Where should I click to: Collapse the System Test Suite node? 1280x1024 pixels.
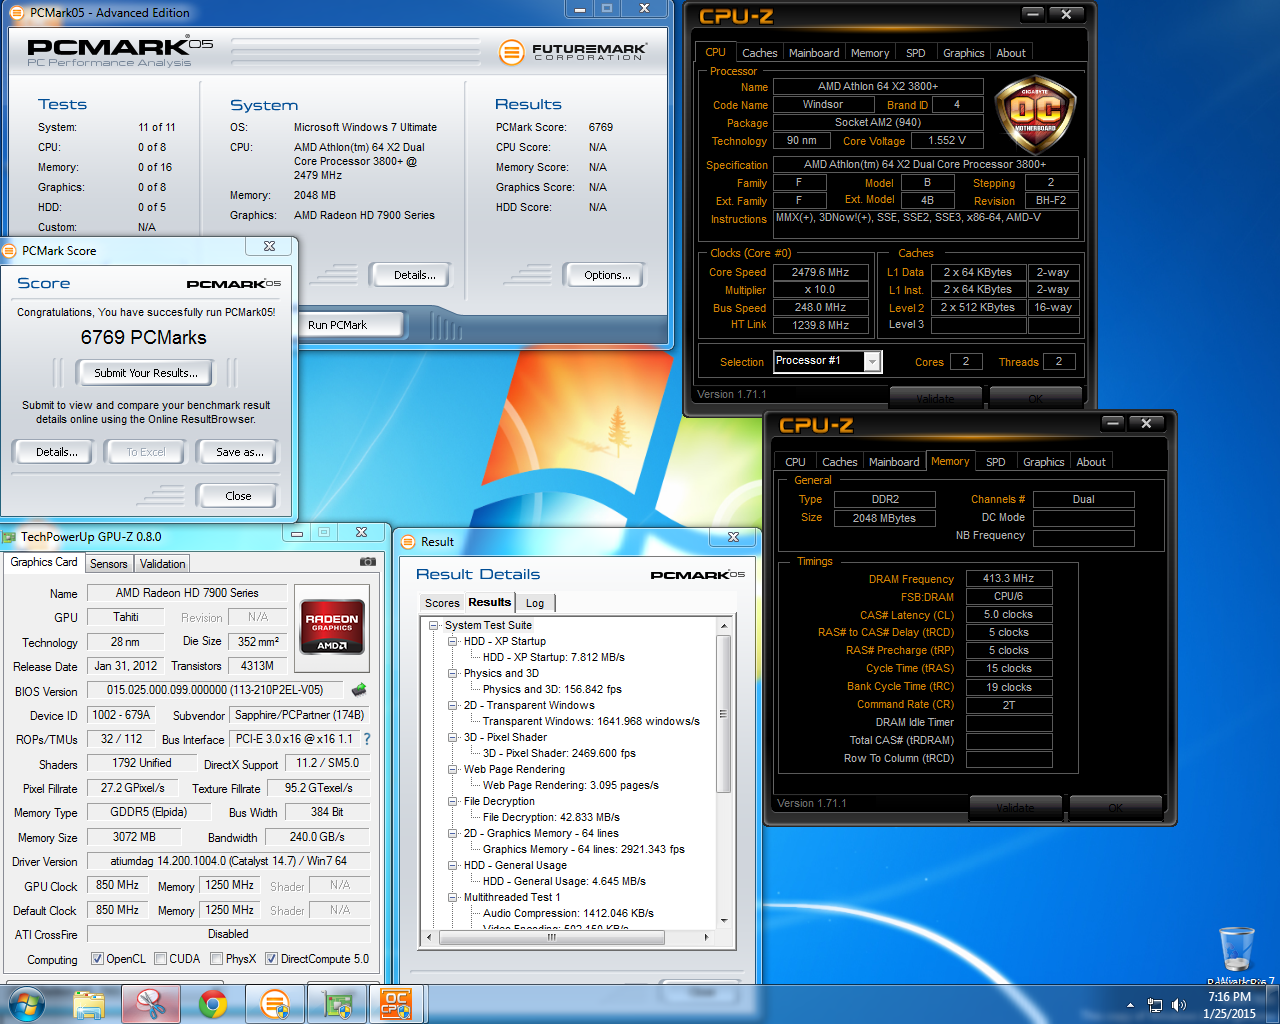click(434, 625)
